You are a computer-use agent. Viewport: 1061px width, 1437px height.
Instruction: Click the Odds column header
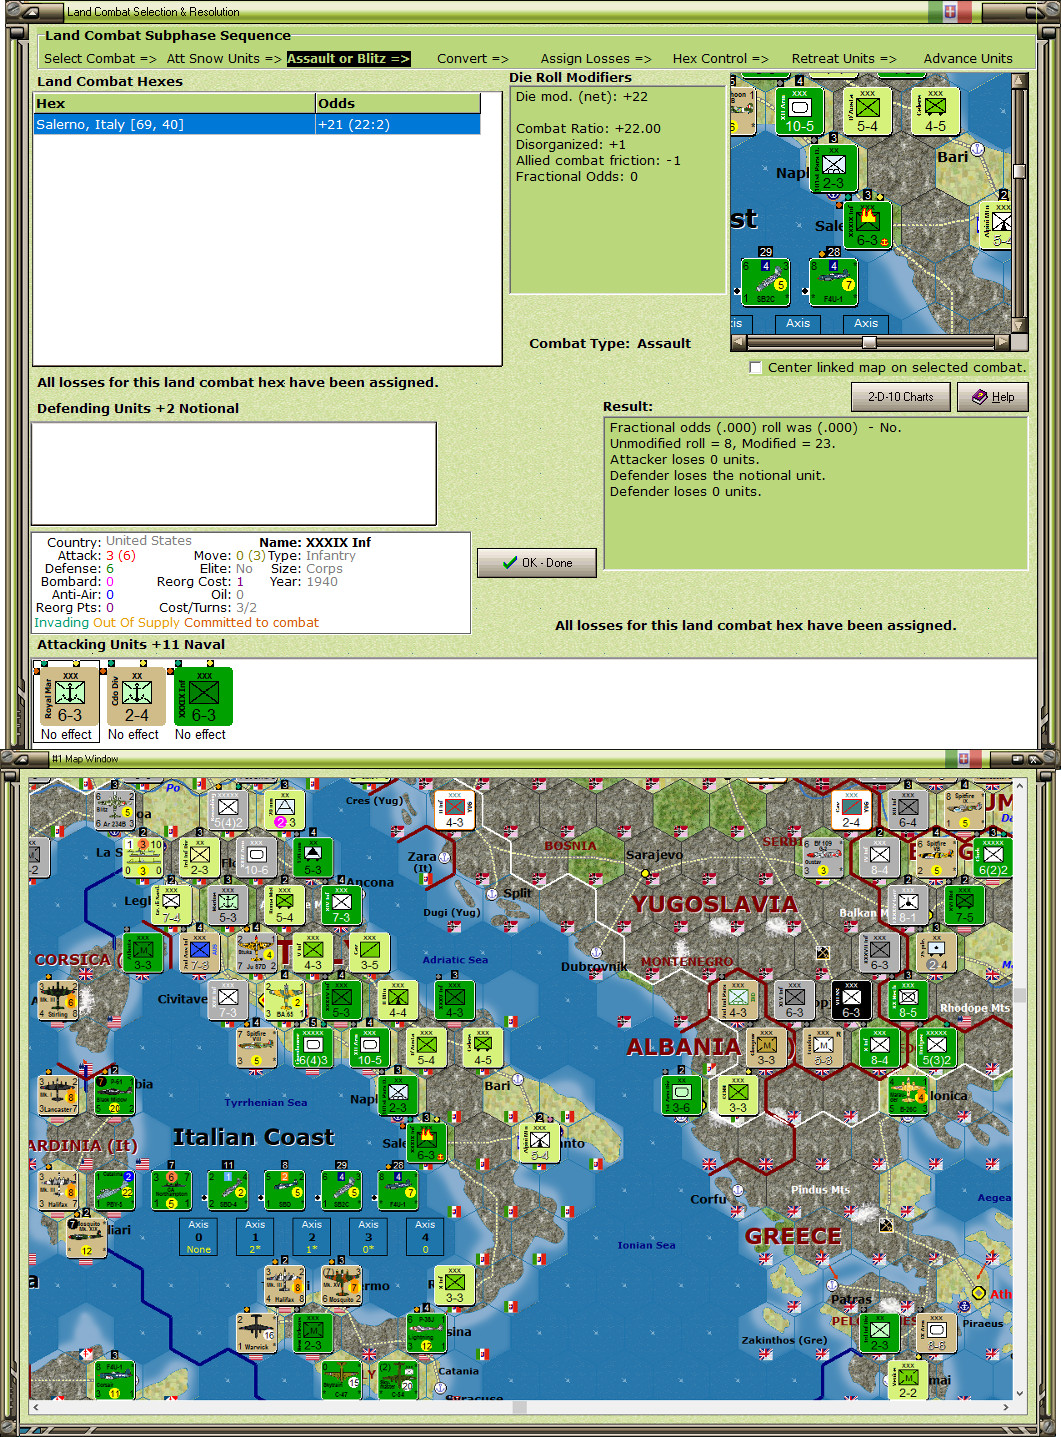398,104
